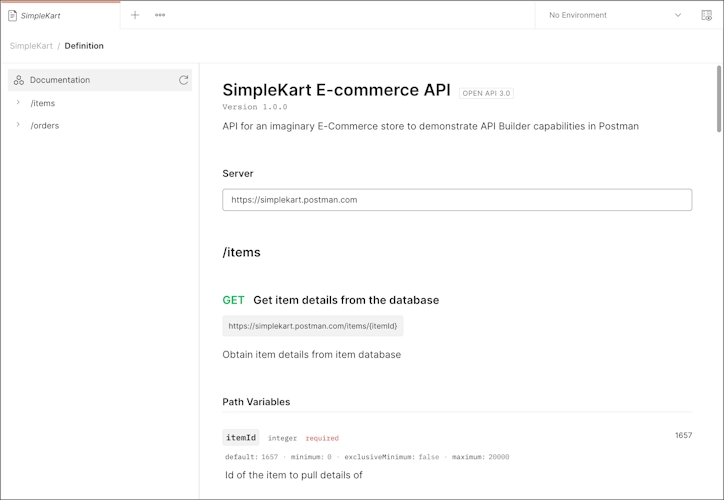Screen dimensions: 724x500
Task: Click the Documentation collection icon
Action: click(18, 80)
